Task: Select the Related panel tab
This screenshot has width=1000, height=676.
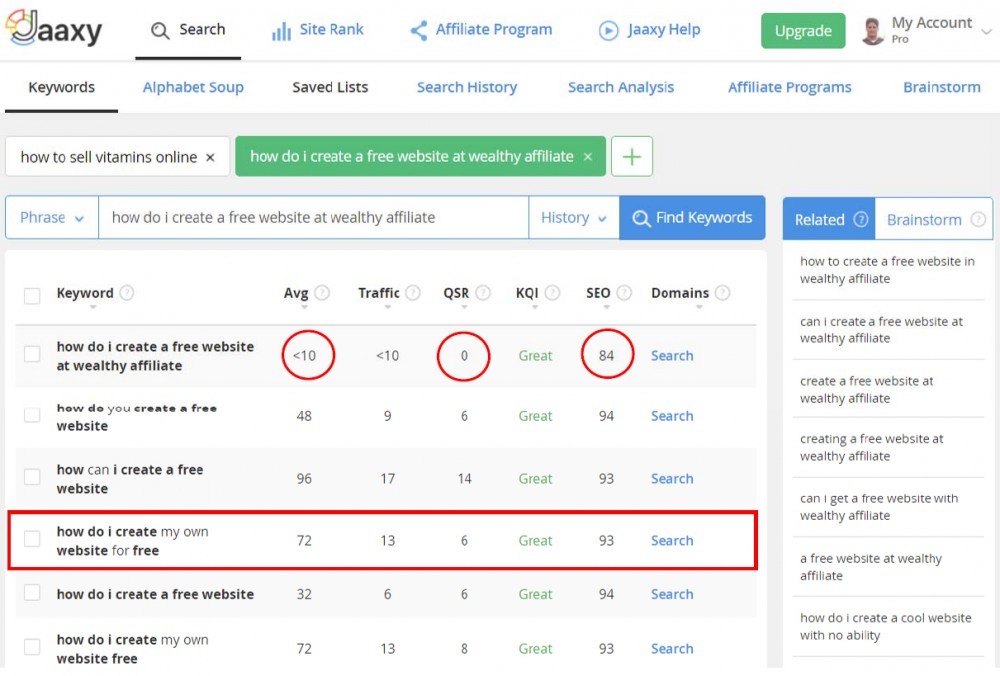Action: coord(829,219)
